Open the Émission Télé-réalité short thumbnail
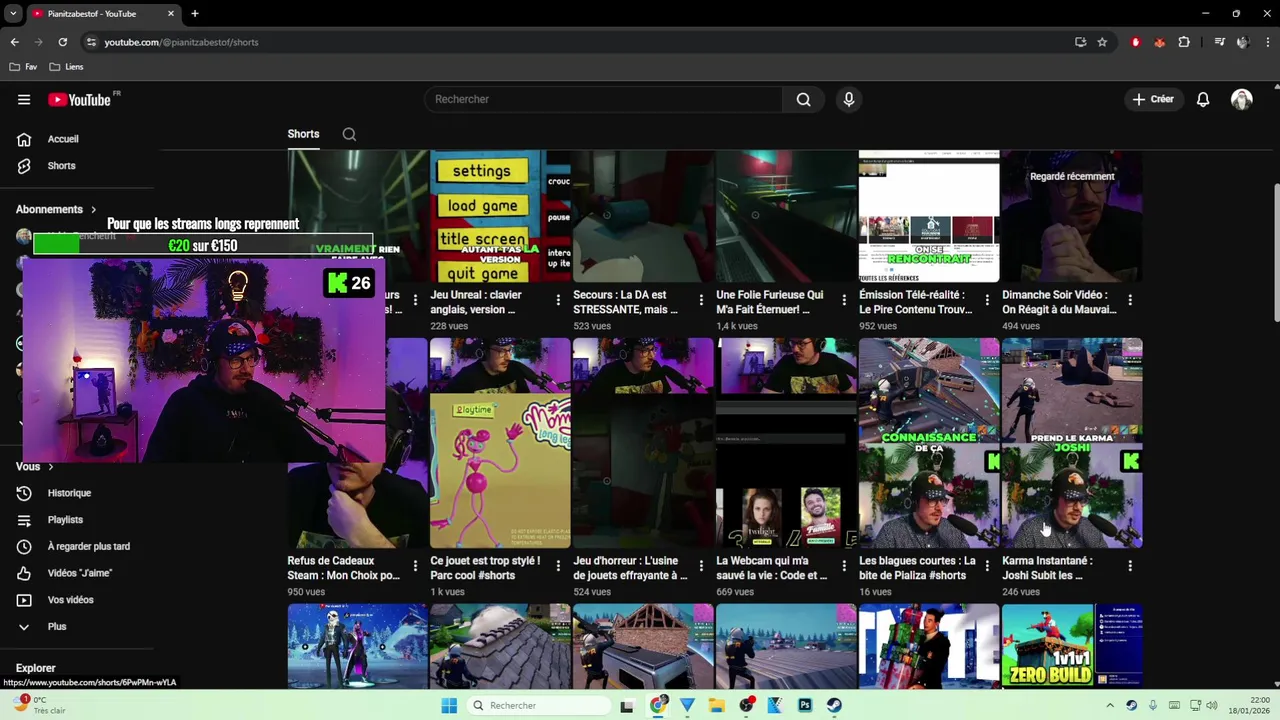Screen dimensions: 1280x720 click(929, 216)
